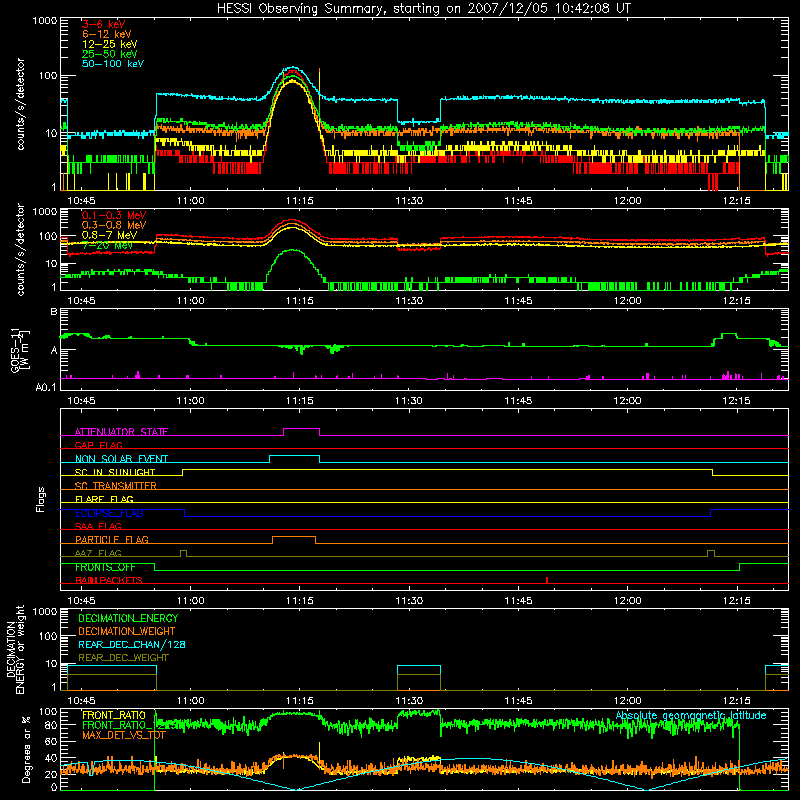Click the GAP_FLAG label
800x800 pixels.
(98, 445)
